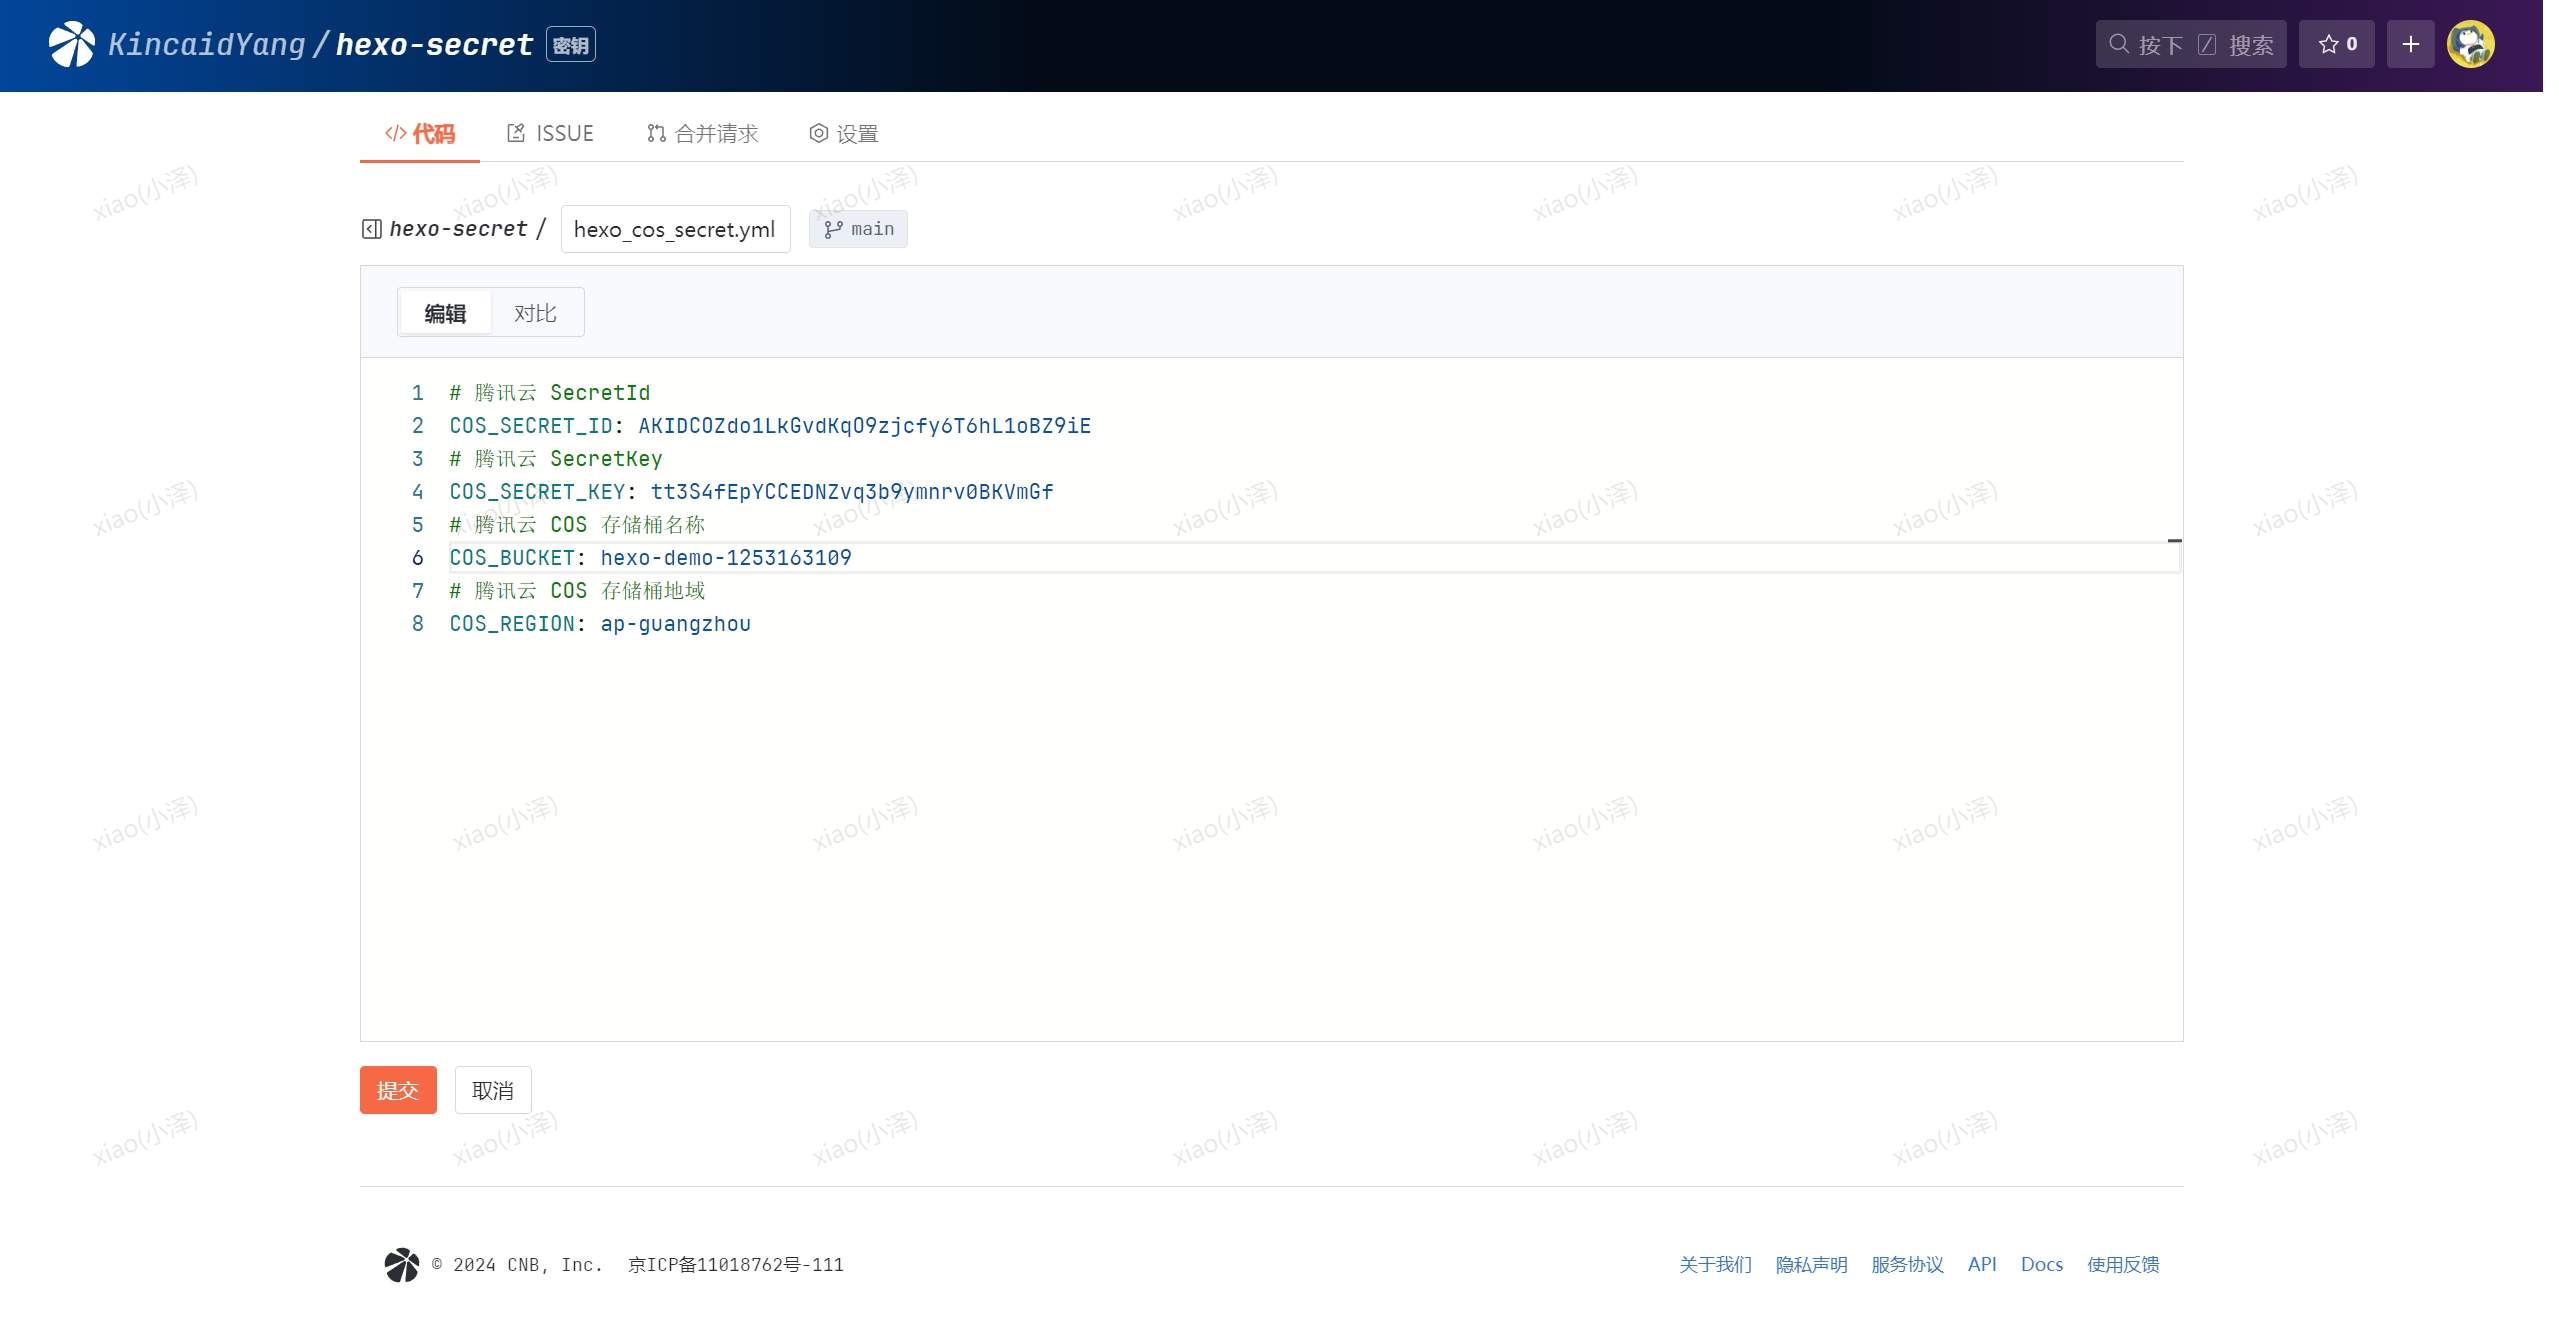Open the 服务协议 footer link
The width and height of the screenshot is (2559, 1342).
(x=1908, y=1265)
